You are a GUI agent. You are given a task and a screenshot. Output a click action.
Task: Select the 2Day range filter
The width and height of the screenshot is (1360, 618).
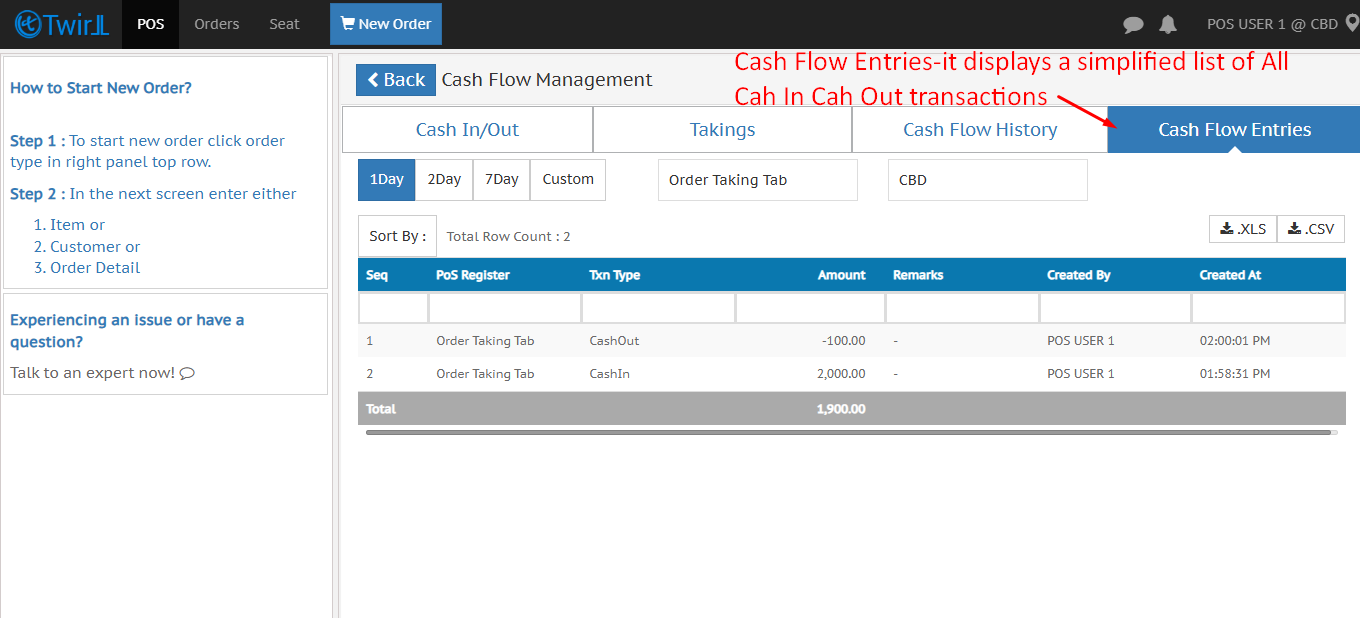pos(444,180)
